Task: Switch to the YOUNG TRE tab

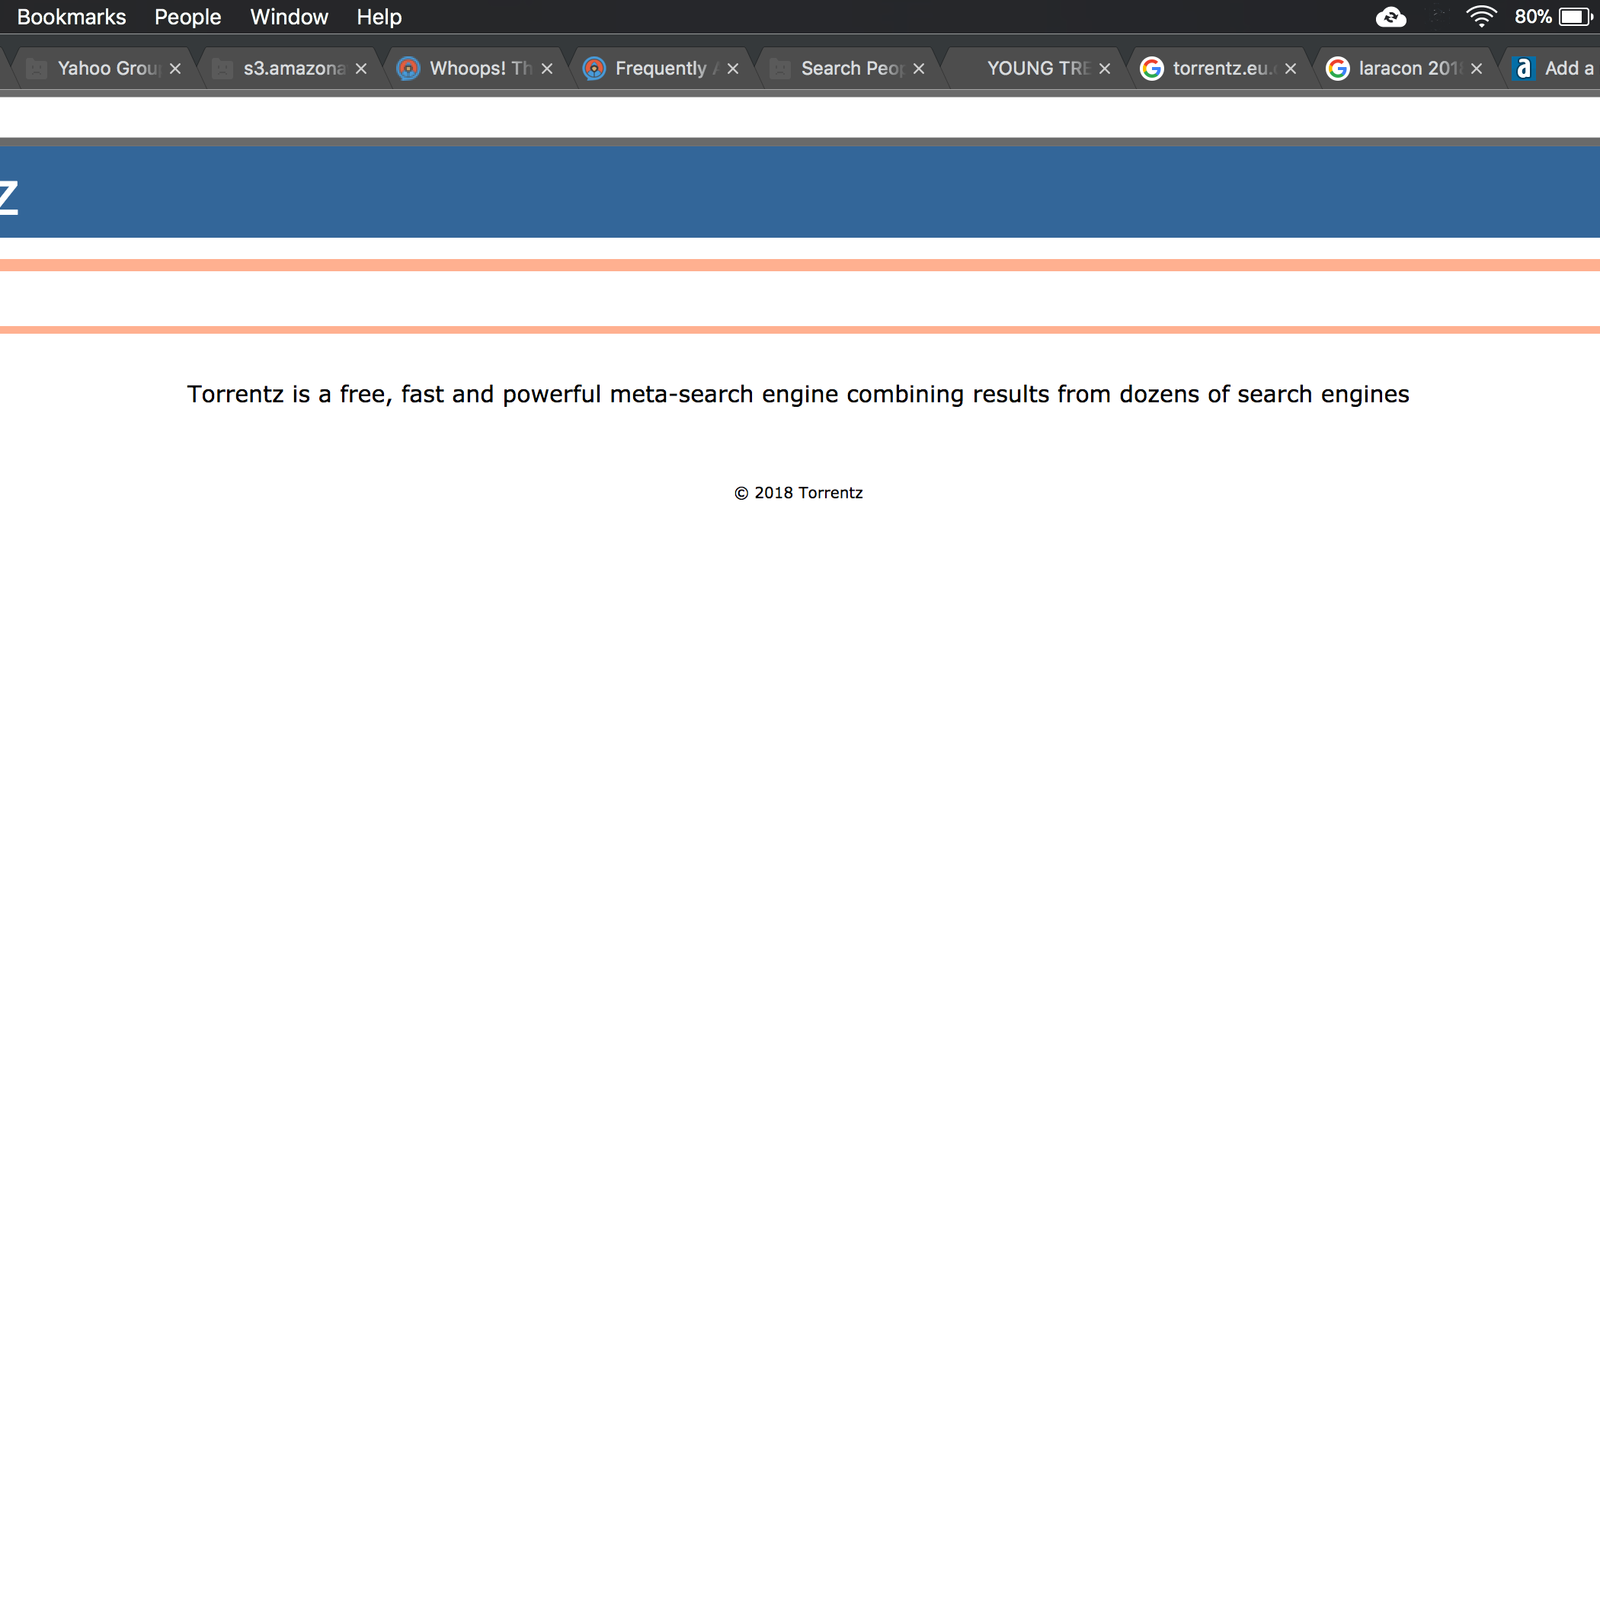Action: [1034, 68]
